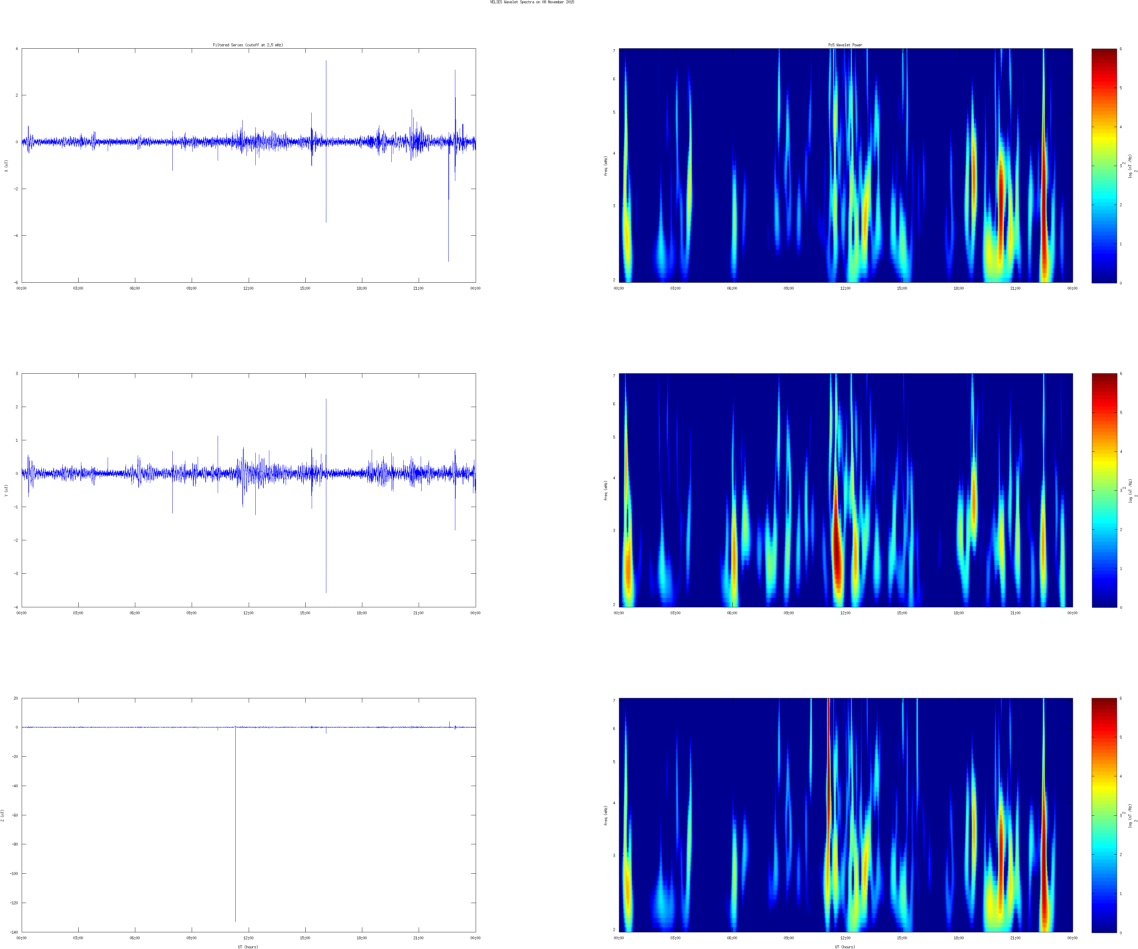
Task: Click the wavelet power spectrogram beside the X plot
Action: pos(846,165)
